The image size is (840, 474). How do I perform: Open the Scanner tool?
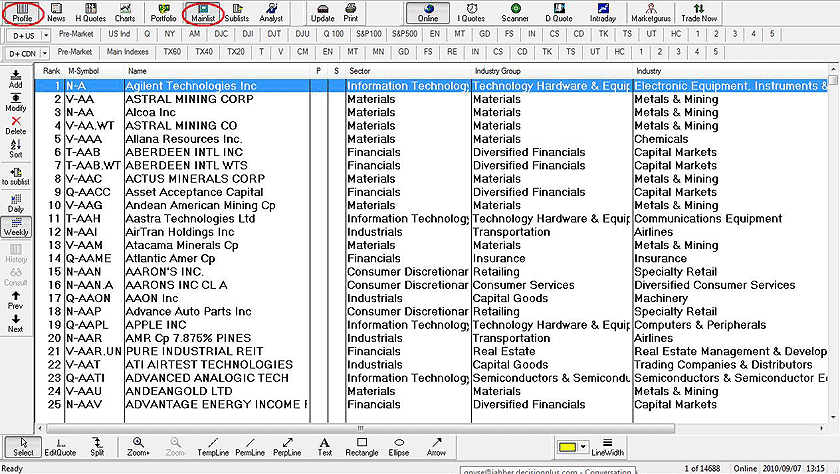tap(515, 12)
